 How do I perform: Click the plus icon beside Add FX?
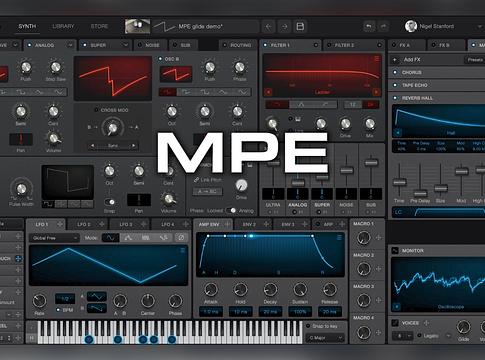coord(395,60)
